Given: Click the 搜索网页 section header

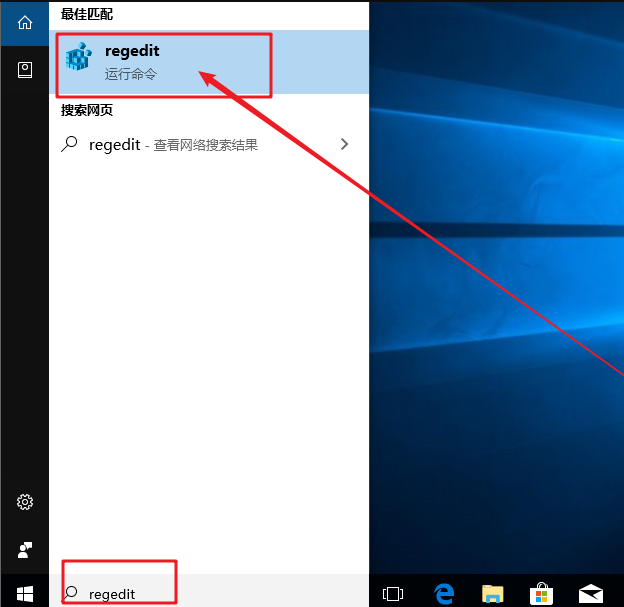Looking at the screenshot, I should tap(87, 112).
